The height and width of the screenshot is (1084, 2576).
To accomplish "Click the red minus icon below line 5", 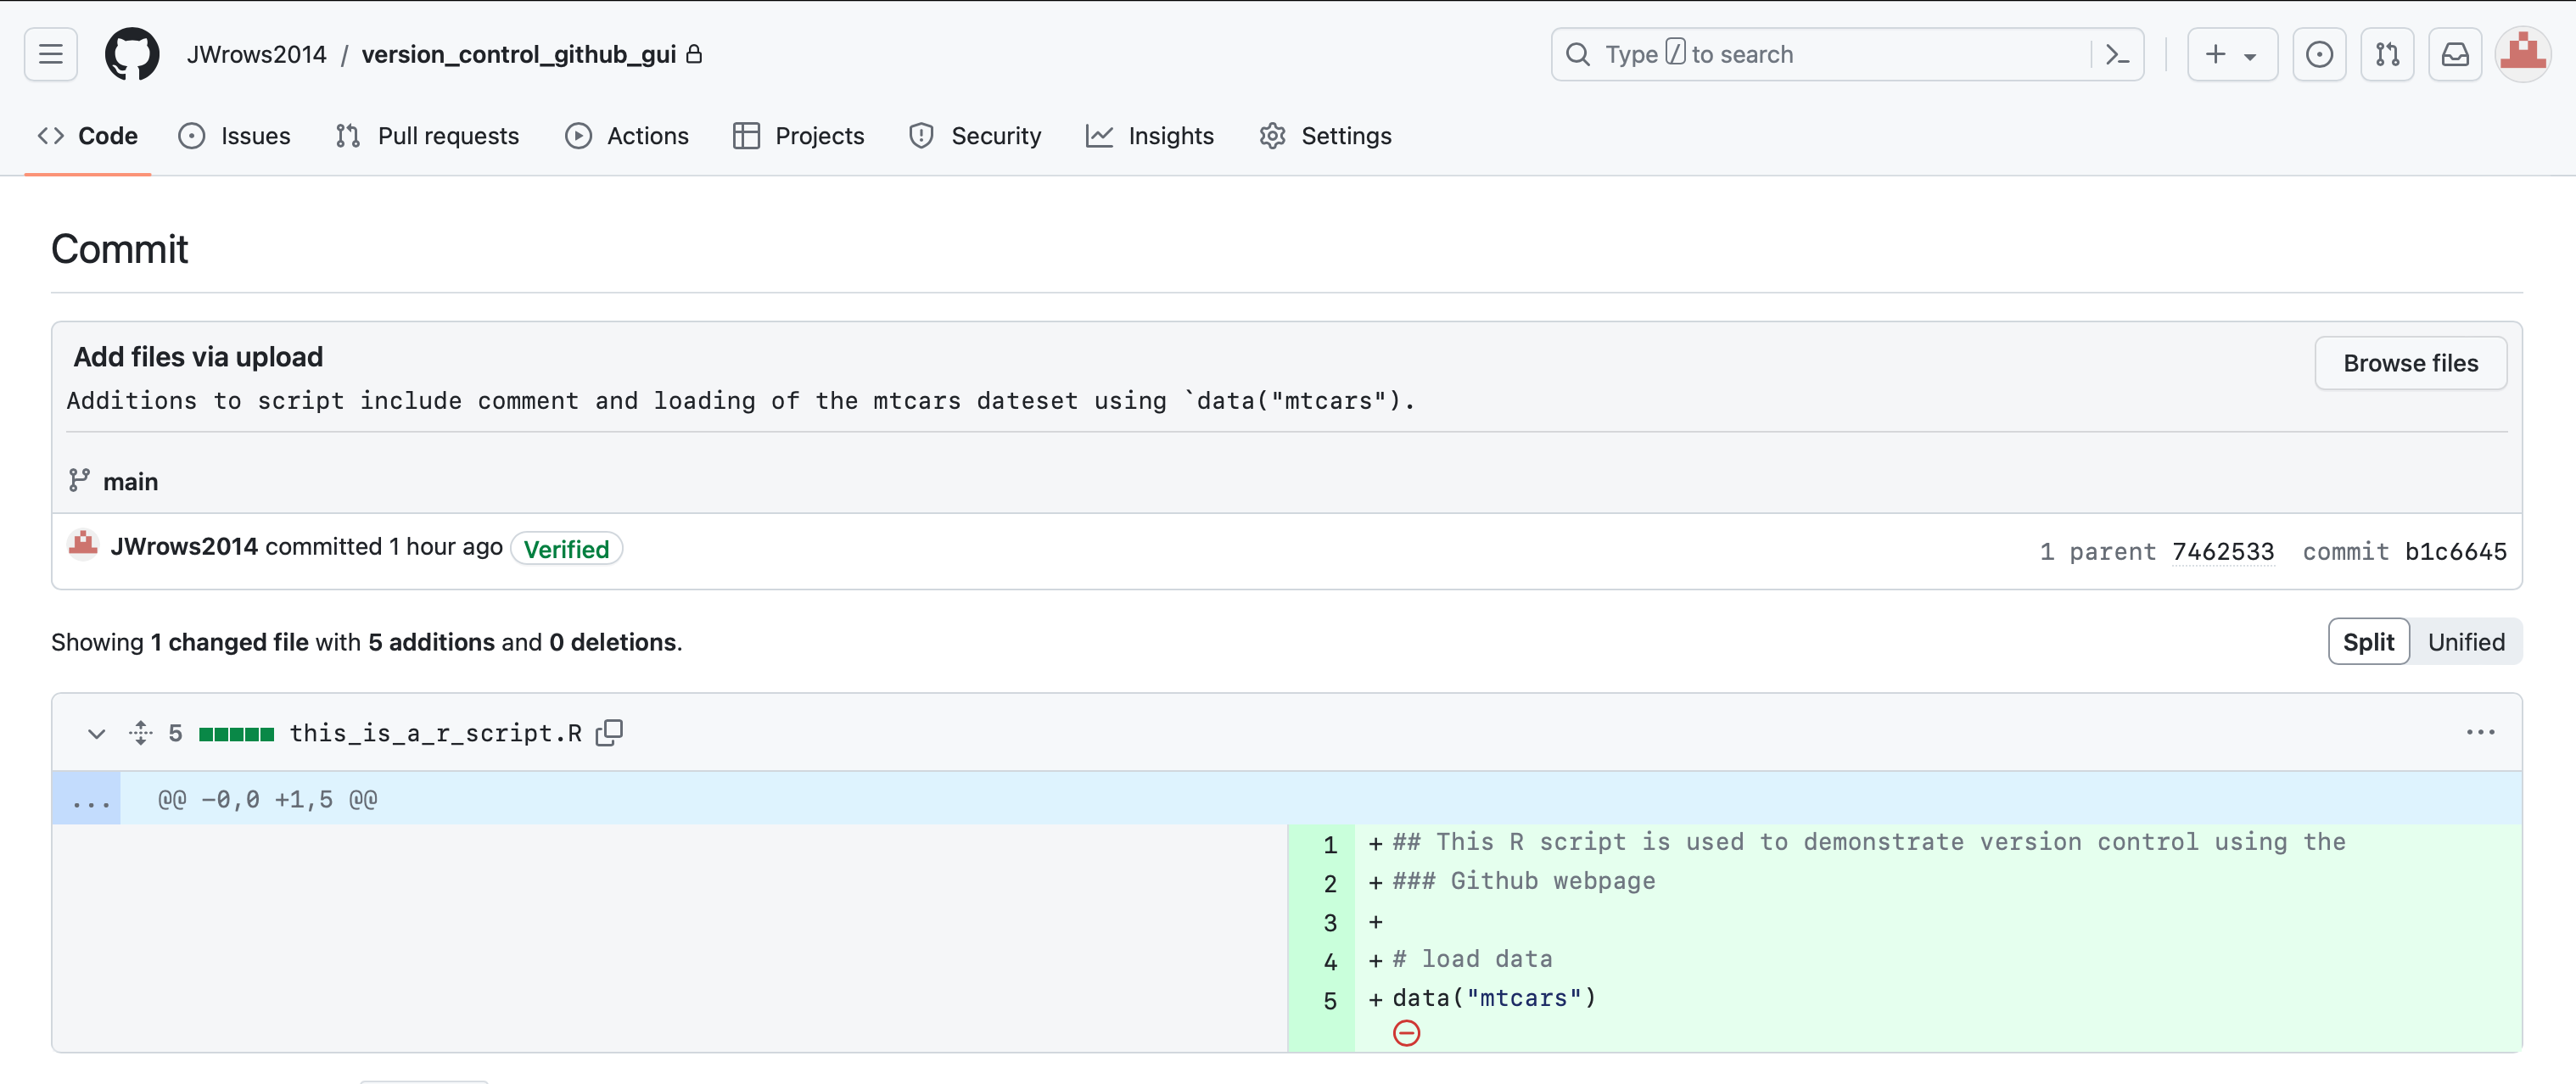I will tap(1406, 1033).
